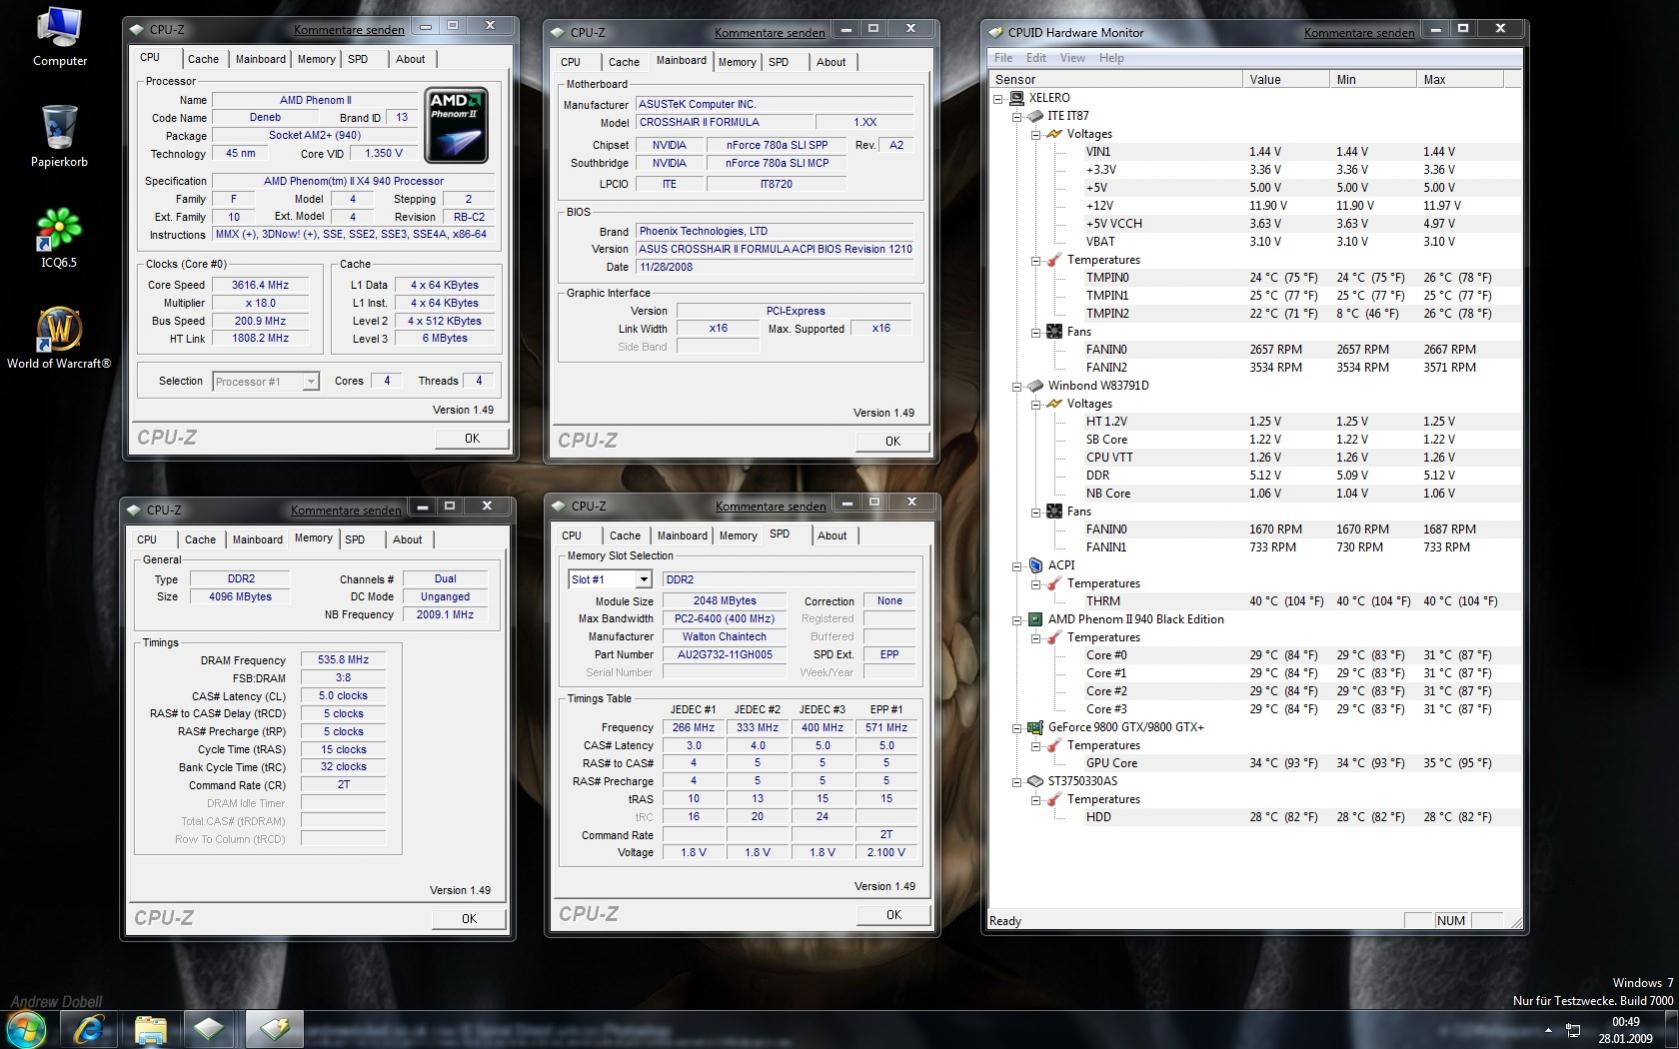Click the Hardware Monitor taskbar icon with lightning bolt
The image size is (1679, 1049).
pos(273,1029)
